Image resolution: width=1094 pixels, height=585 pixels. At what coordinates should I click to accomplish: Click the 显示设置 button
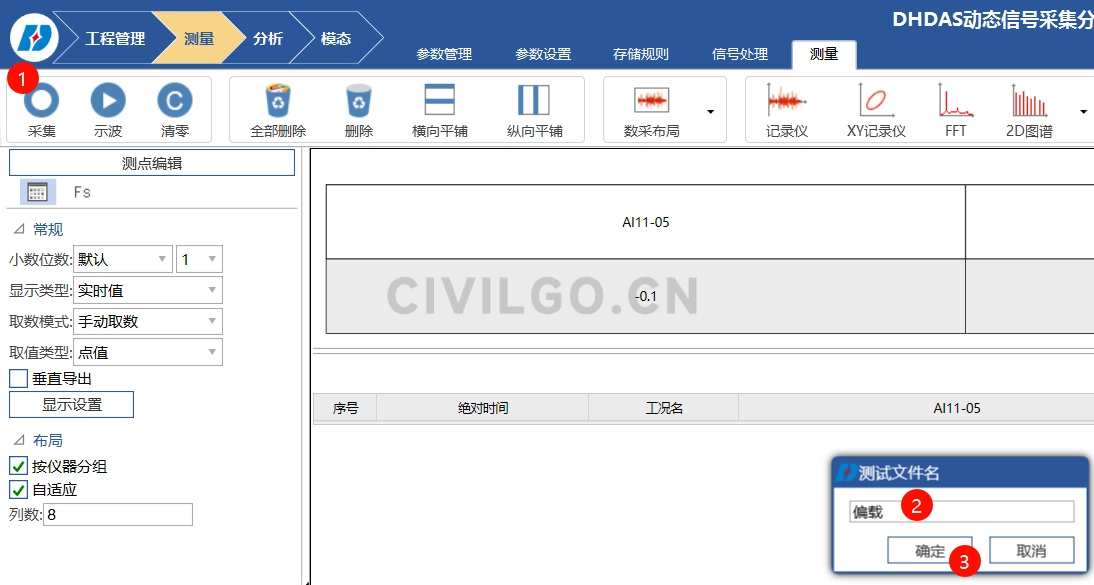(71, 405)
